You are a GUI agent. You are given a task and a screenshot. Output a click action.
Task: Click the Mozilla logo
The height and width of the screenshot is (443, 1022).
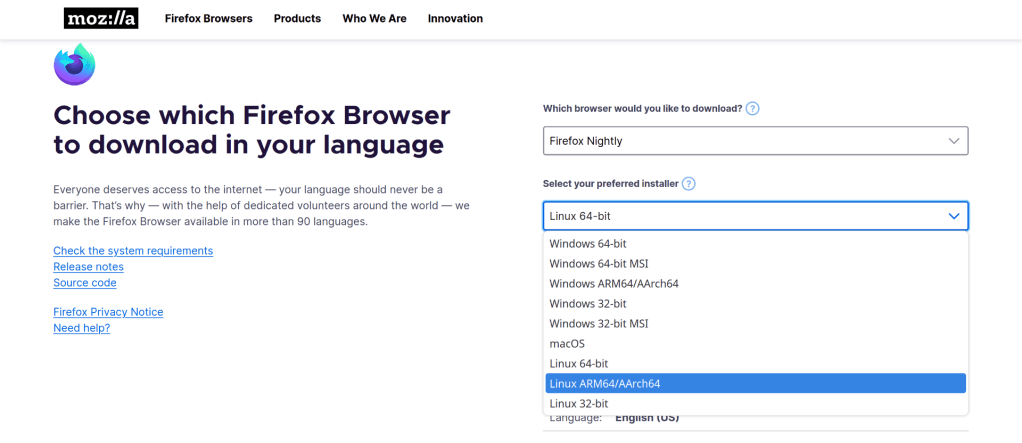(x=101, y=18)
